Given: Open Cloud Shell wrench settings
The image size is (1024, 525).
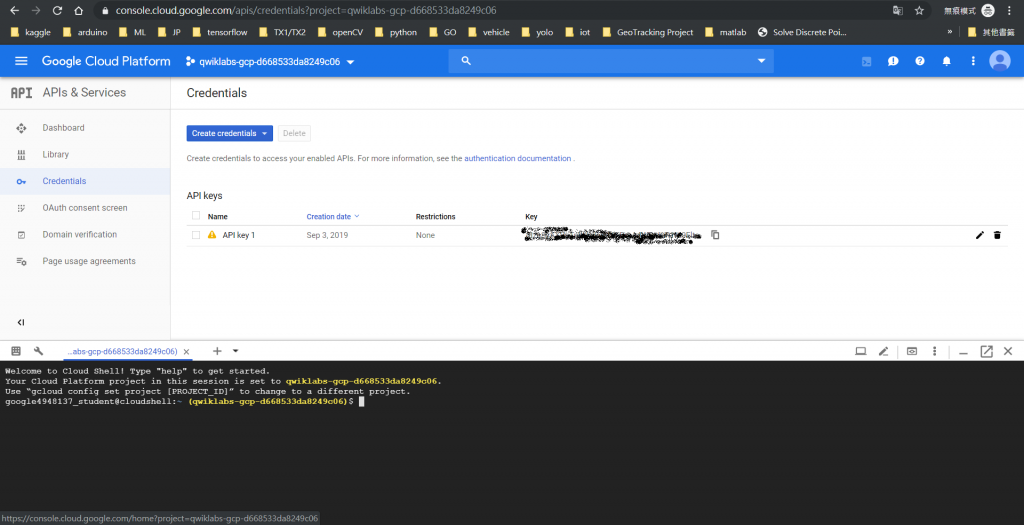Looking at the screenshot, I should point(39,351).
